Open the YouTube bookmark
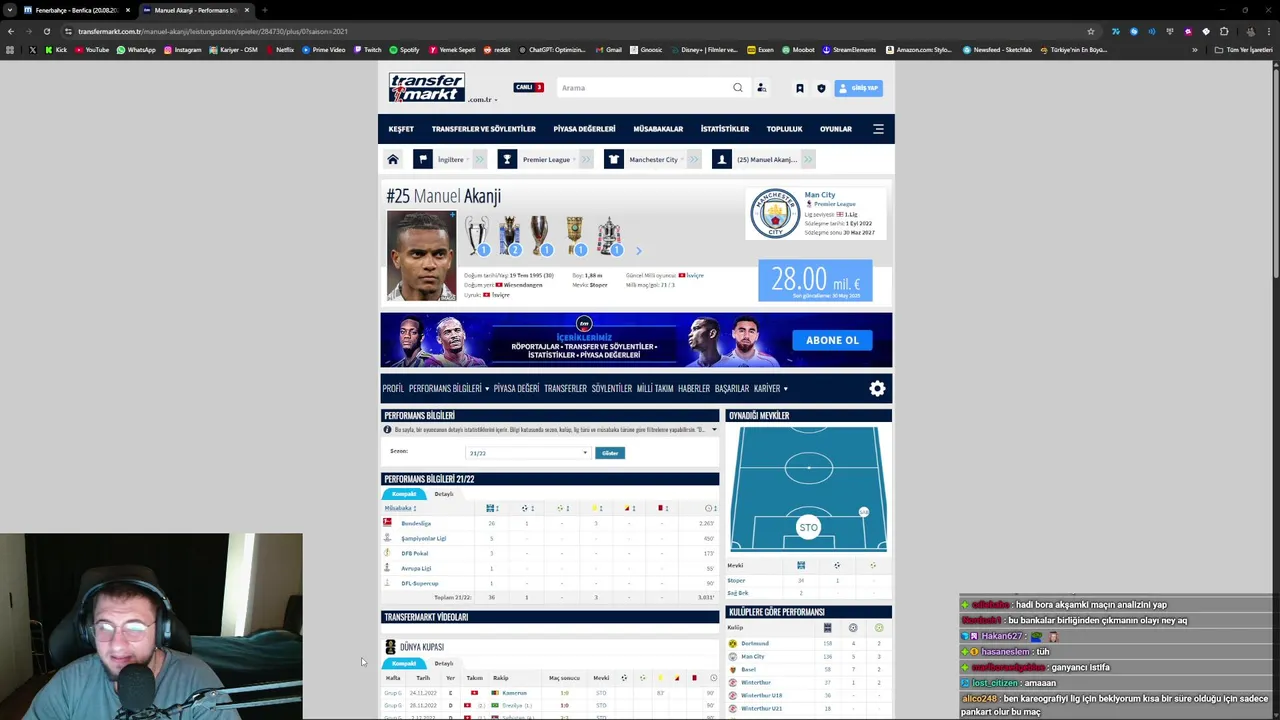1280x720 pixels. pyautogui.click(x=92, y=49)
